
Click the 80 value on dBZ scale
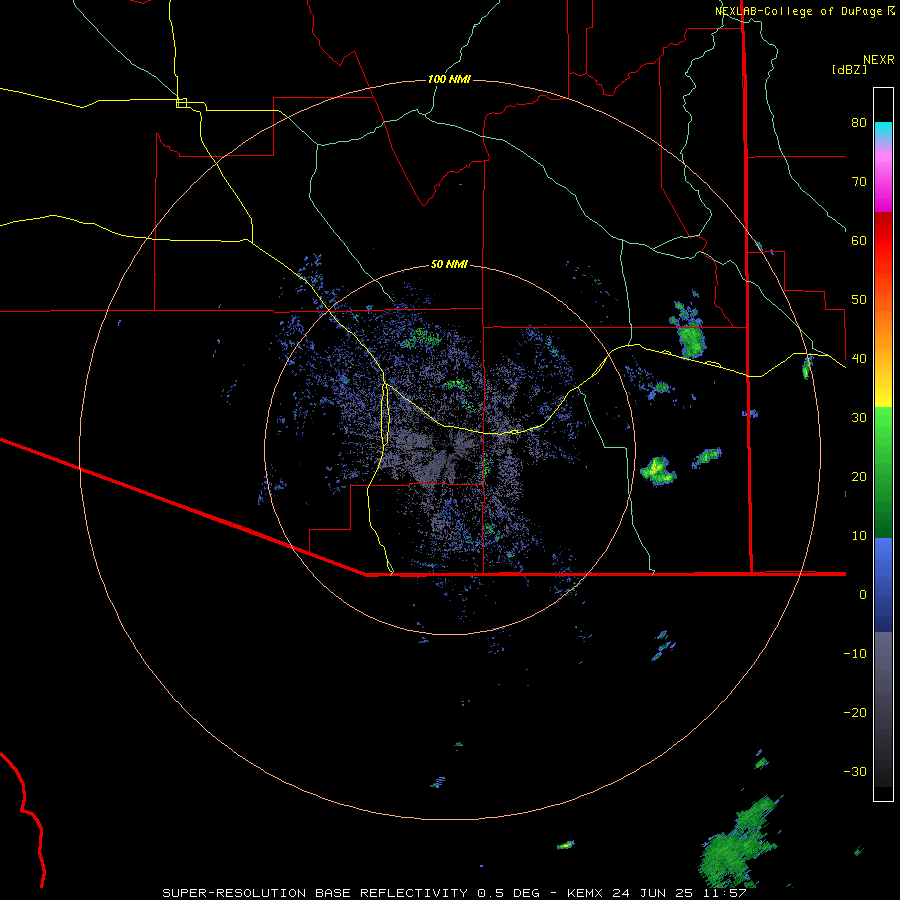(859, 123)
